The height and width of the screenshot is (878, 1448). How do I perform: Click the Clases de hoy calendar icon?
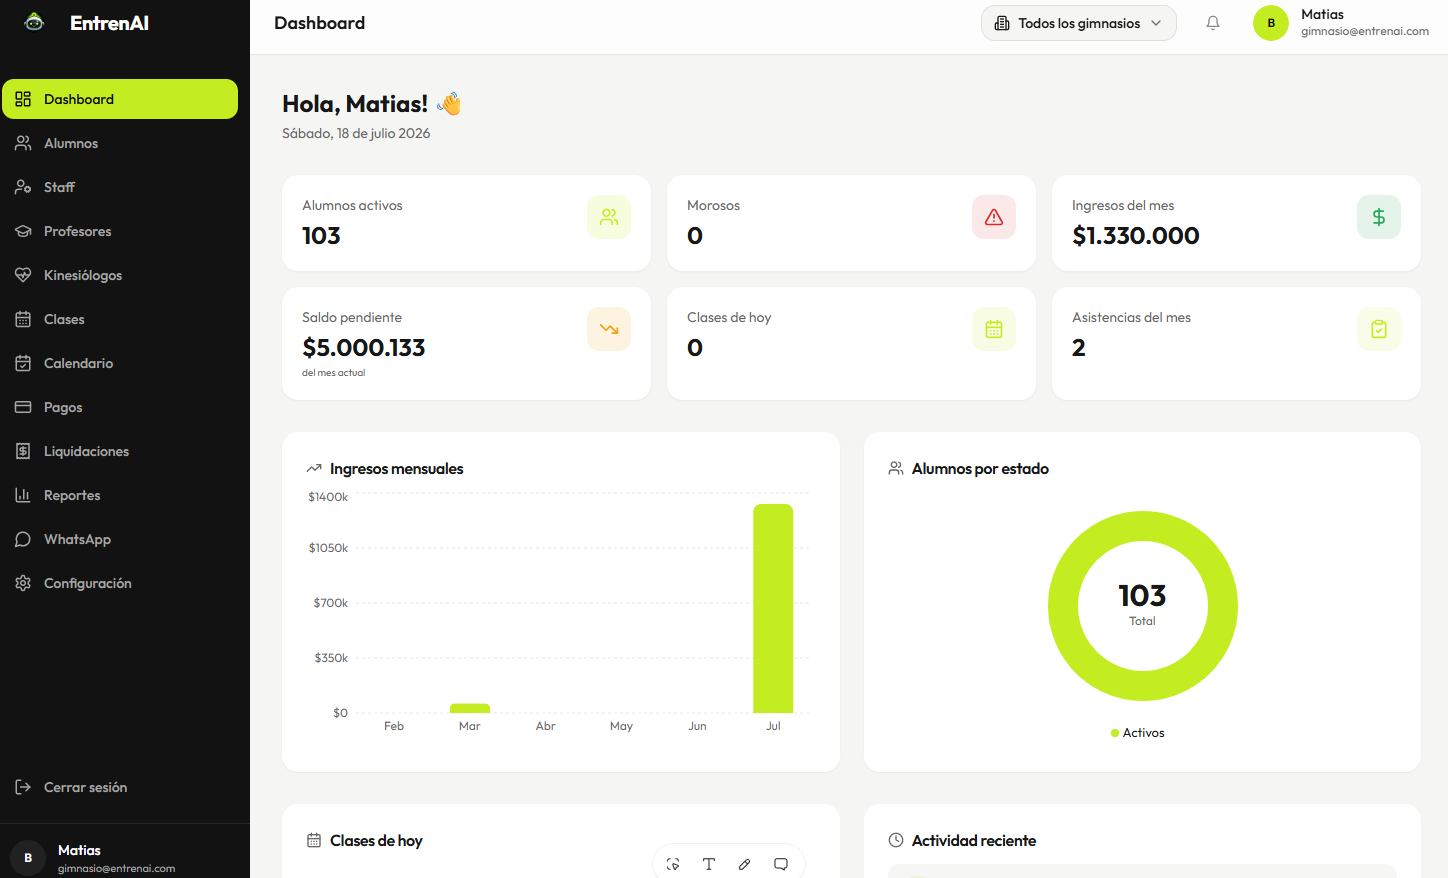coord(994,329)
